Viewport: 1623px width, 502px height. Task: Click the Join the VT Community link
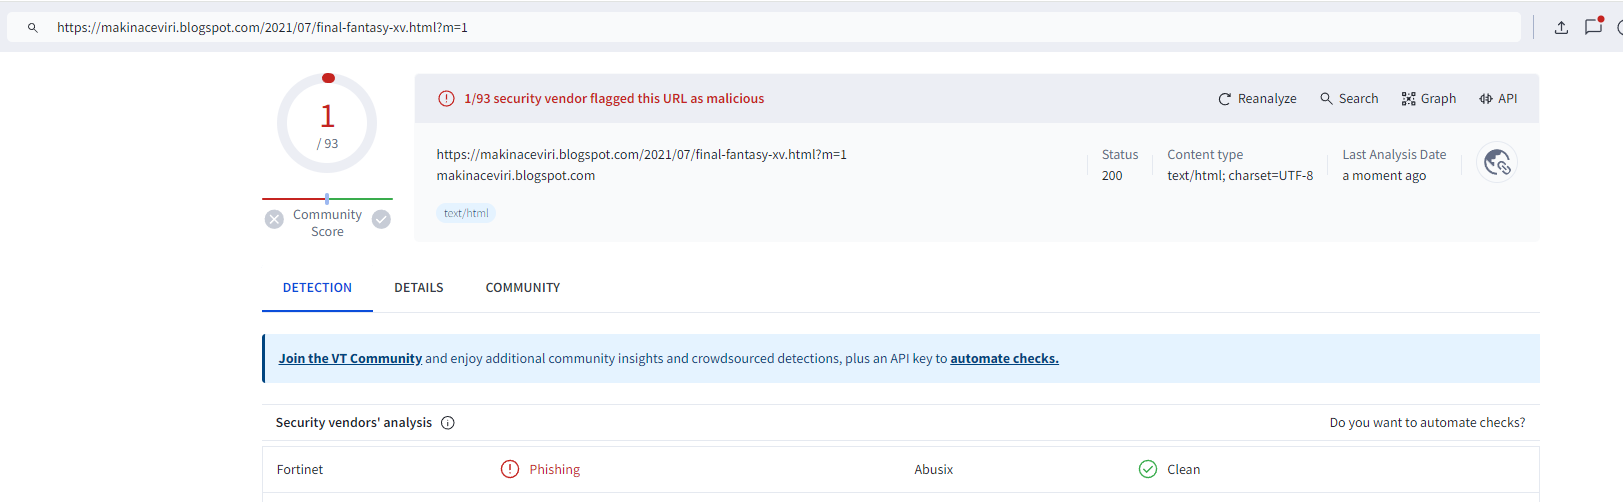pyautogui.click(x=350, y=359)
